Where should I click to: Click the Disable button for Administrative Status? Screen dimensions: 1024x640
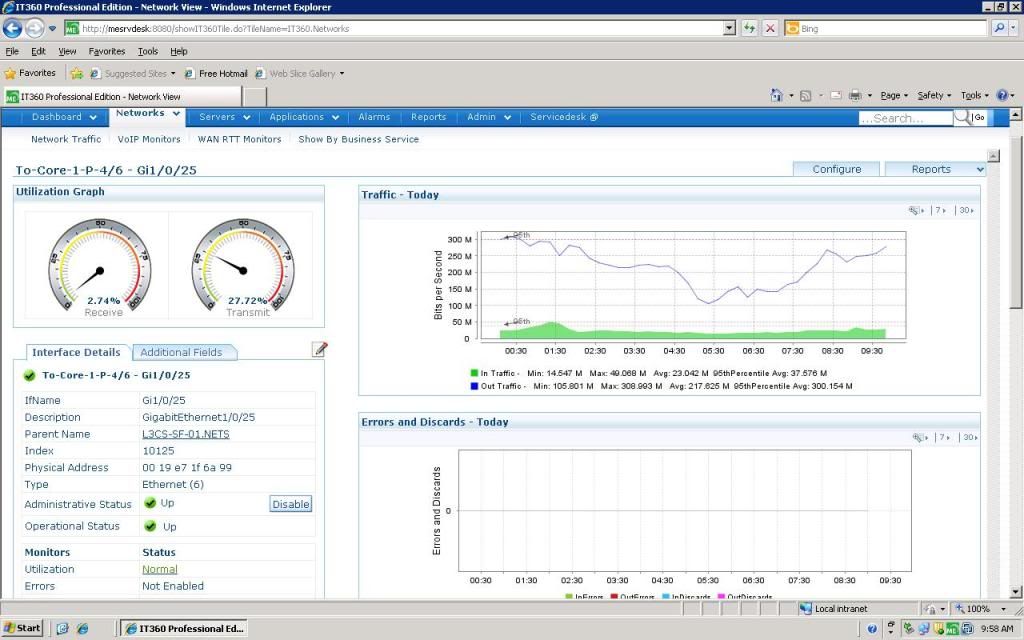[x=291, y=504]
